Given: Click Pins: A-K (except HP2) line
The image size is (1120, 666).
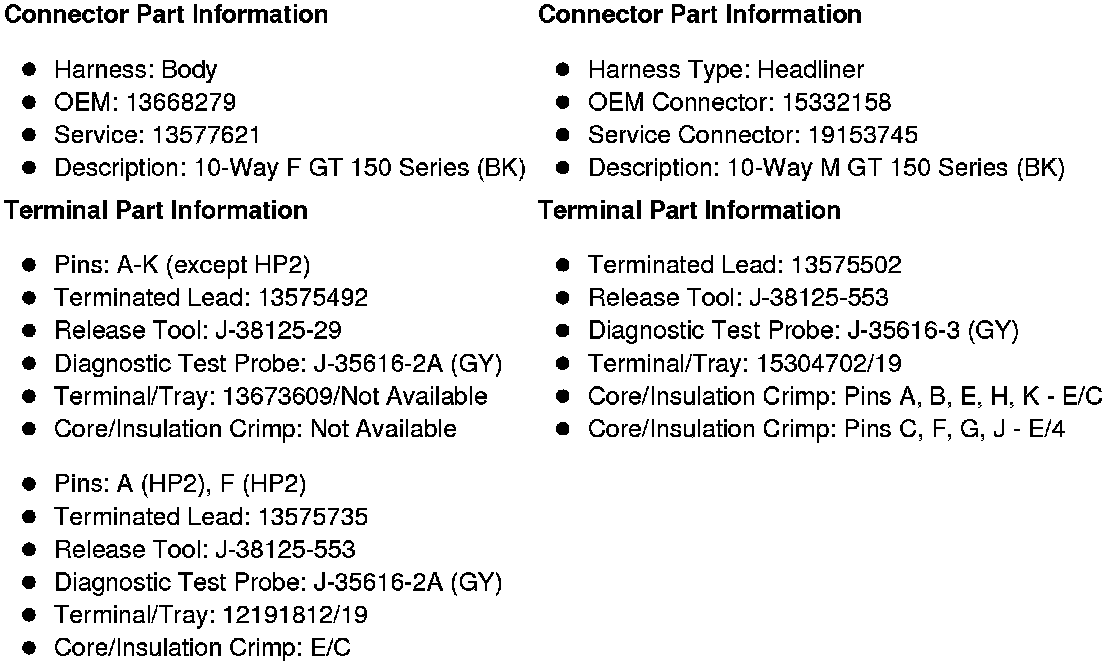Looking at the screenshot, I should 182,265.
